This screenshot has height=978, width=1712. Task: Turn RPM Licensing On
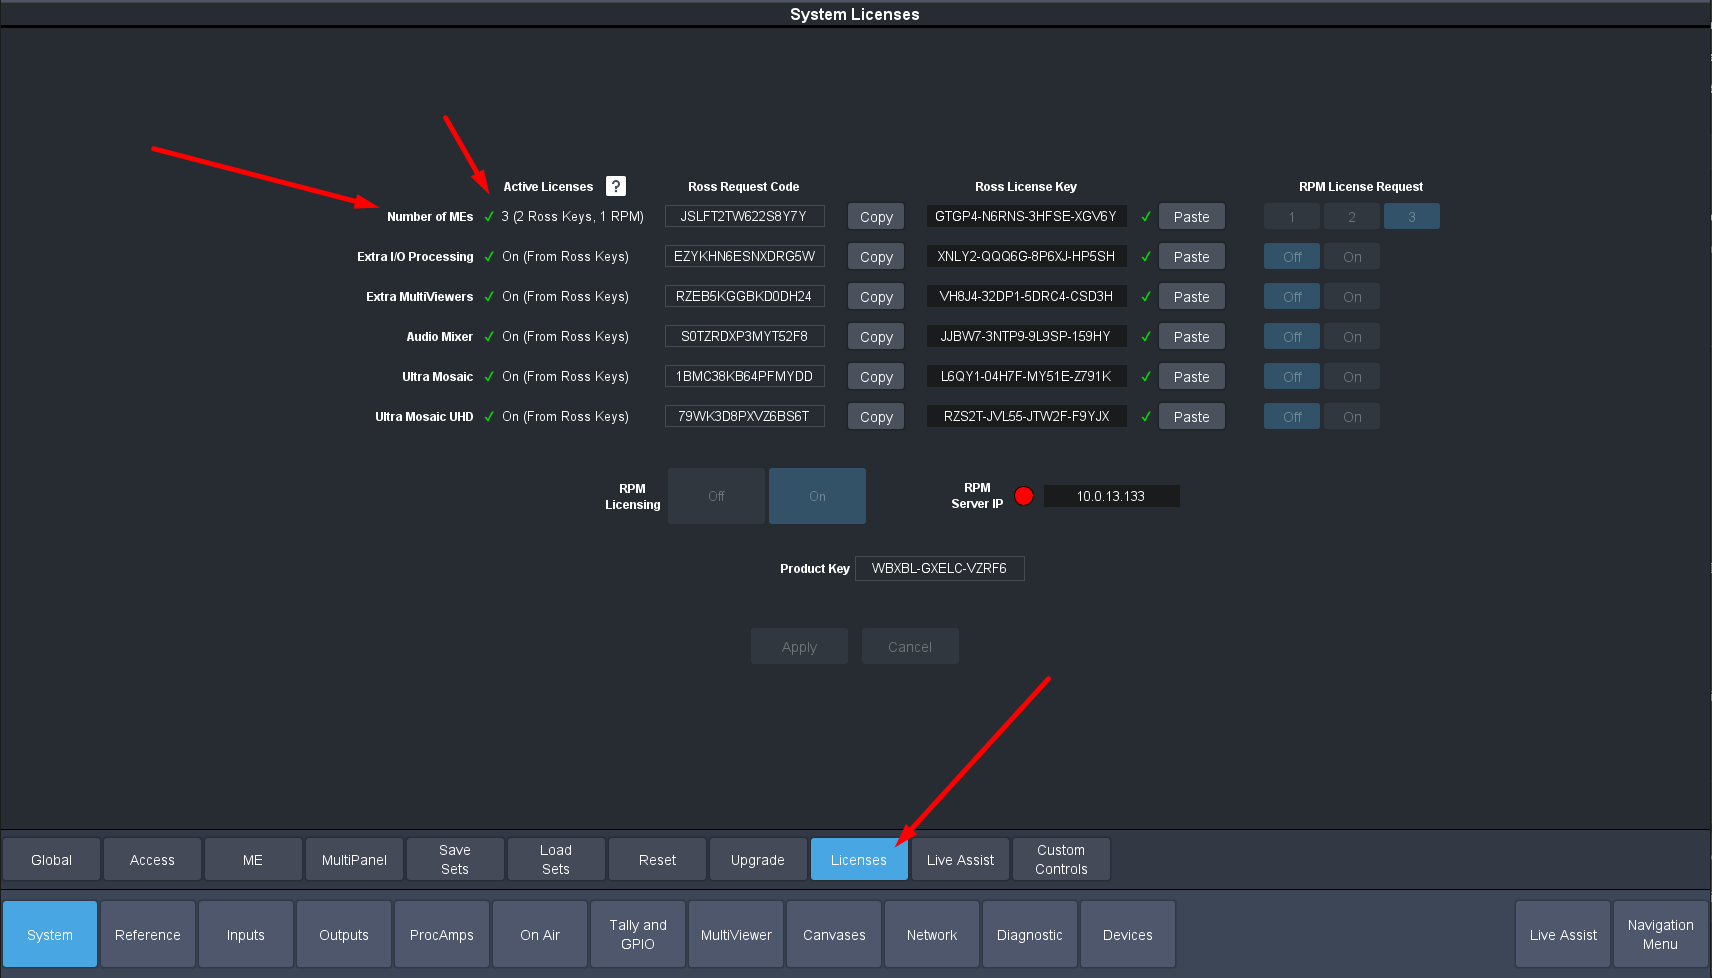[x=817, y=496]
